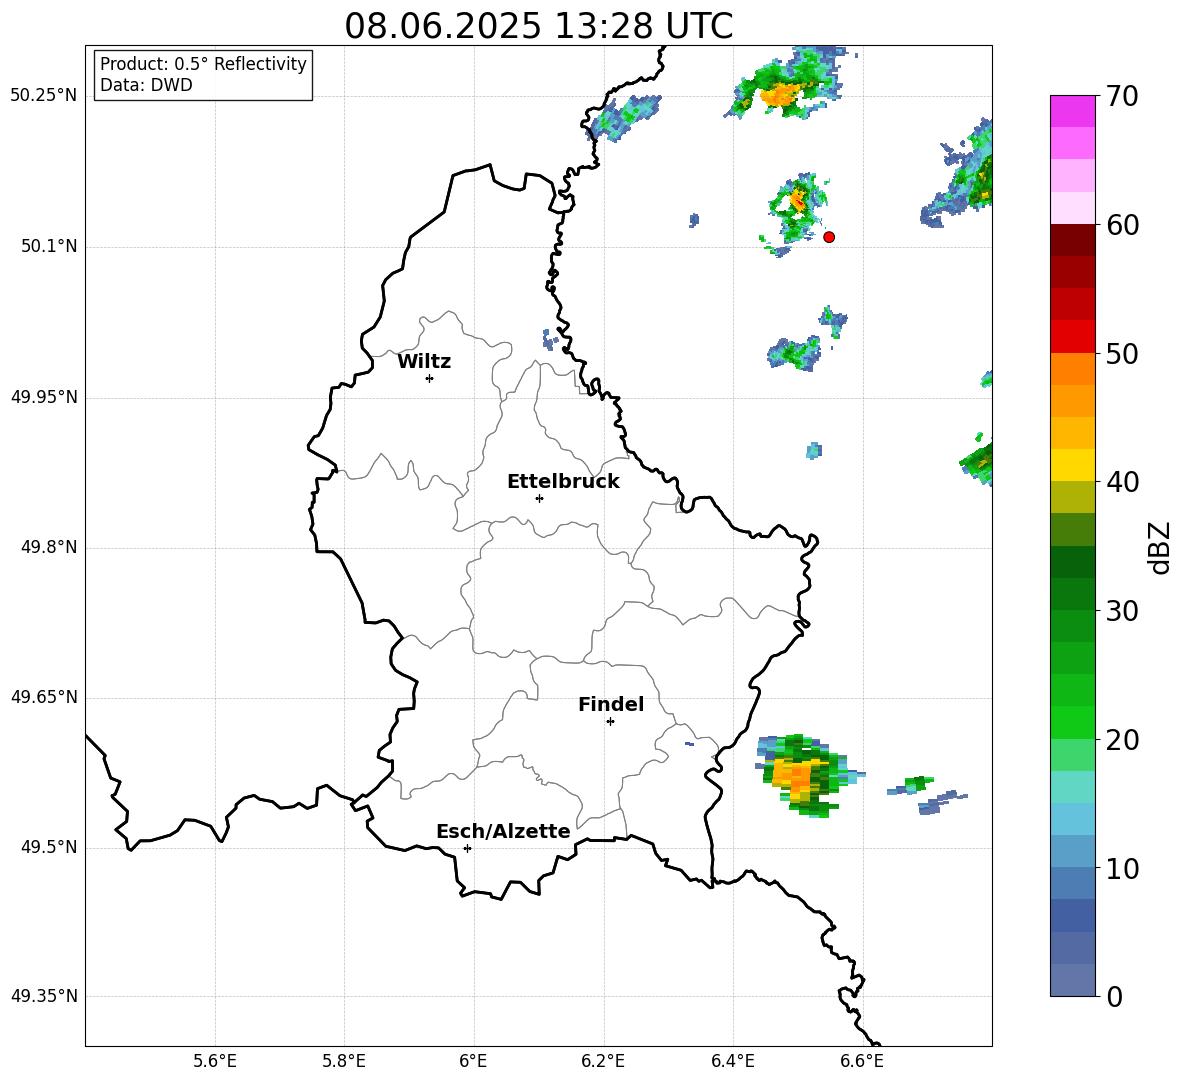The width and height of the screenshot is (1184, 1081).
Task: Click the 60 tick on the colorbar
Action: pyautogui.click(x=1122, y=225)
